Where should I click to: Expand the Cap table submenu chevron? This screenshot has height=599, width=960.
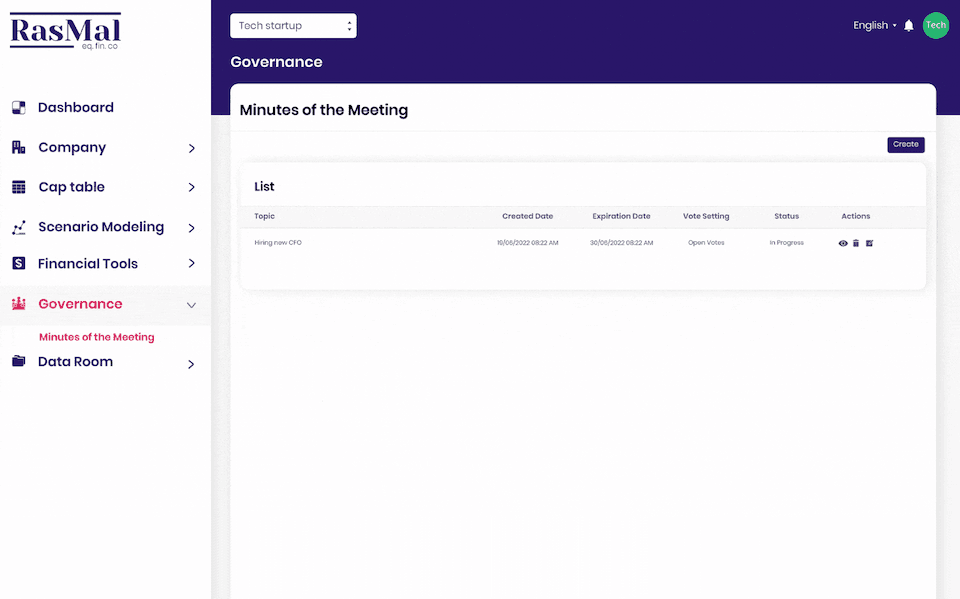tap(192, 187)
